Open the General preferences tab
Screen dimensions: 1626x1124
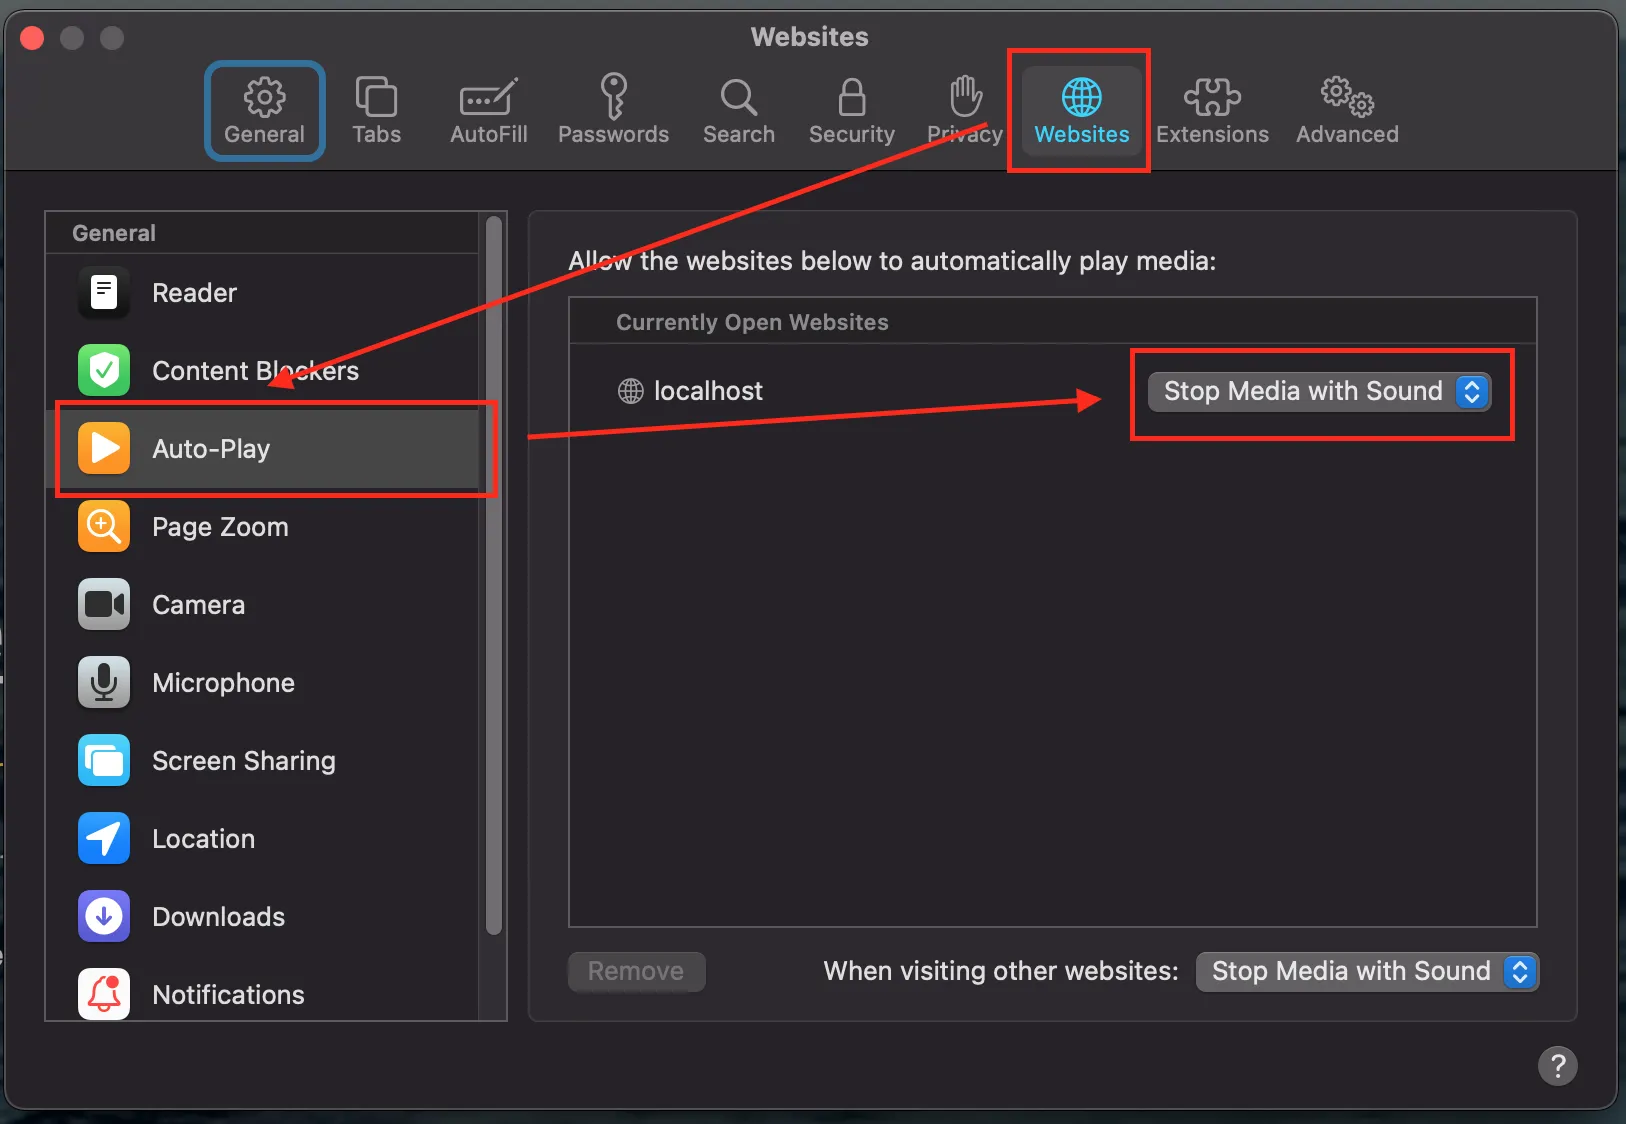point(264,111)
